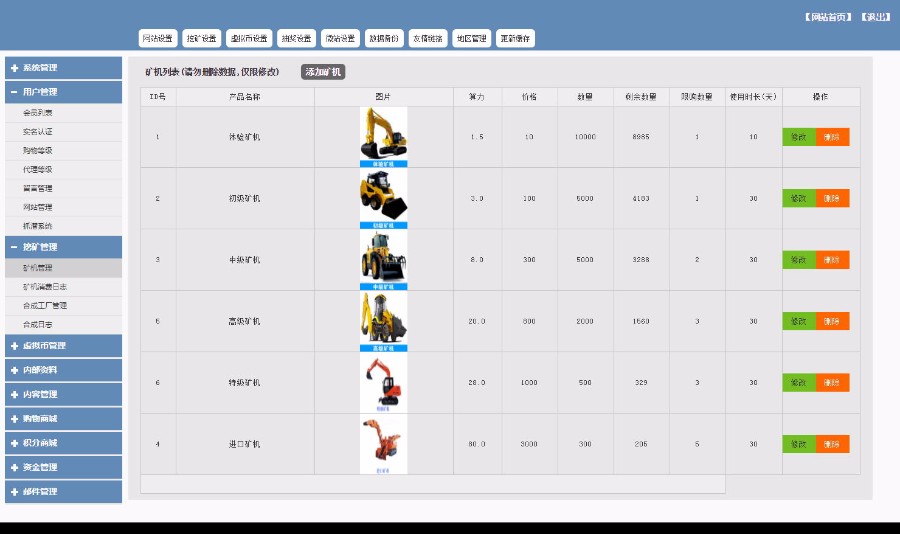Click green 修改 button for 高级矿机

799,321
